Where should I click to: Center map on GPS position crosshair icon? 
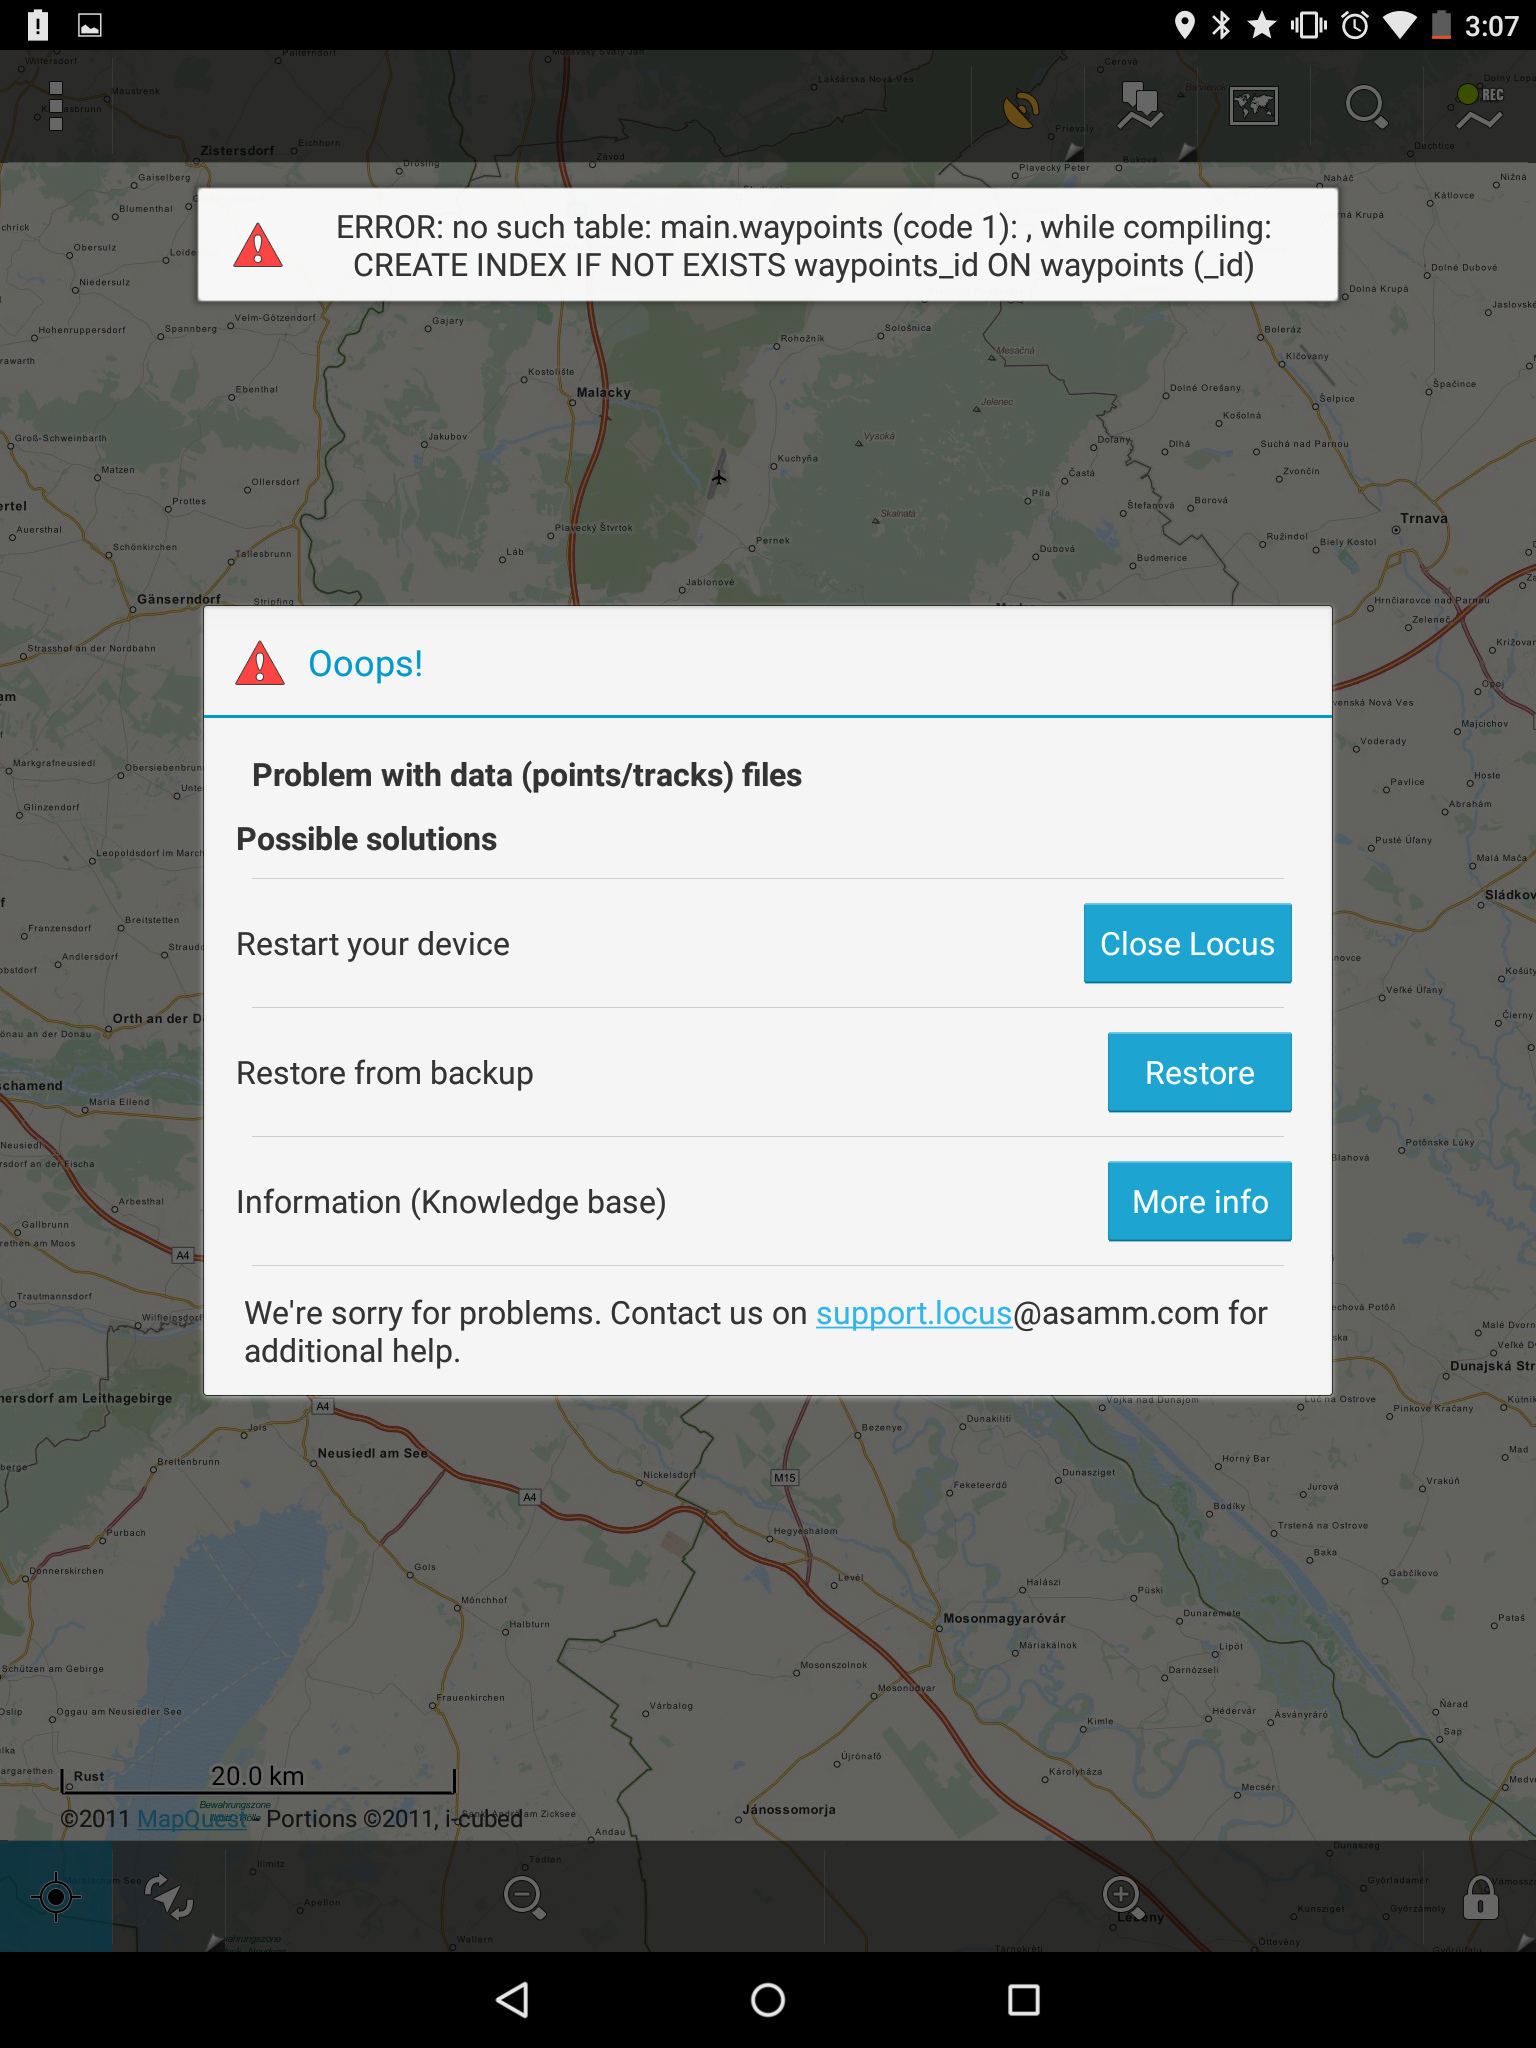click(56, 1896)
